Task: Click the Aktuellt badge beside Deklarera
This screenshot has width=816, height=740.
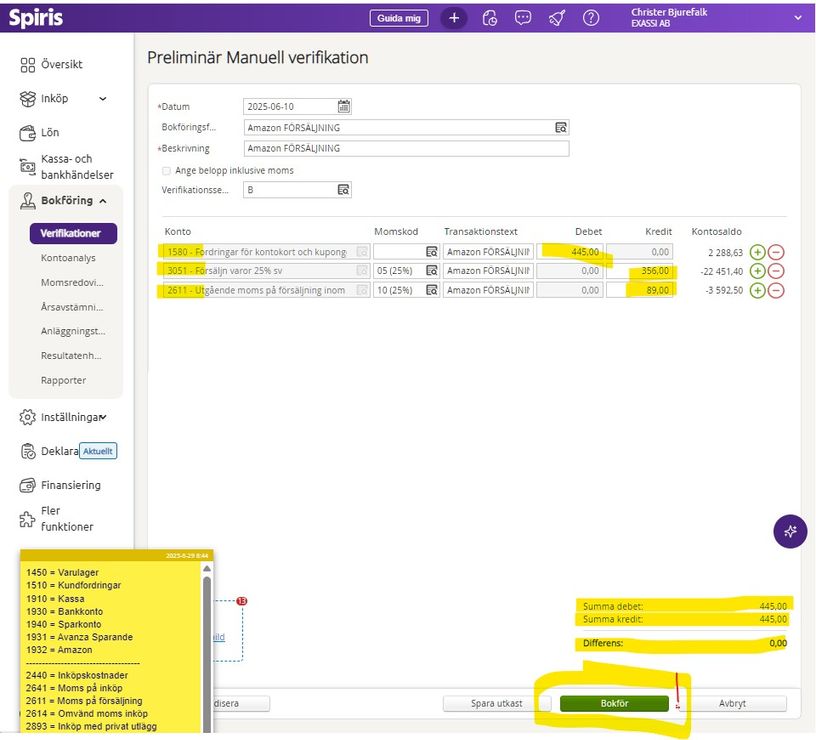Action: [x=98, y=451]
